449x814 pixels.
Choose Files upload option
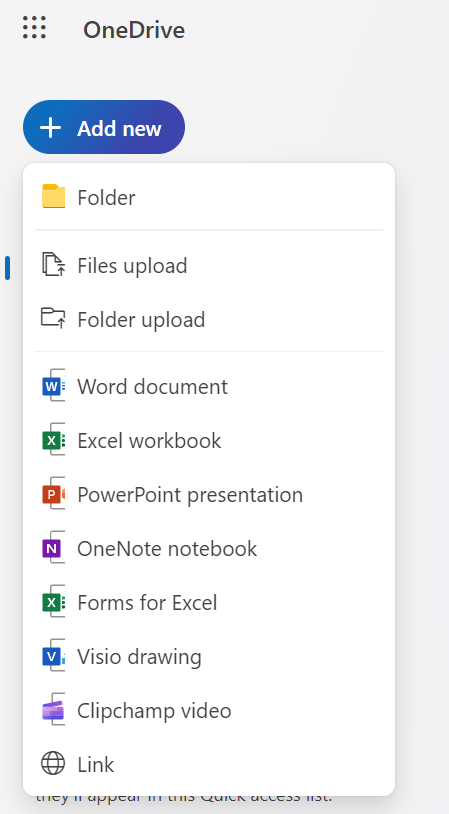[x=209, y=265]
